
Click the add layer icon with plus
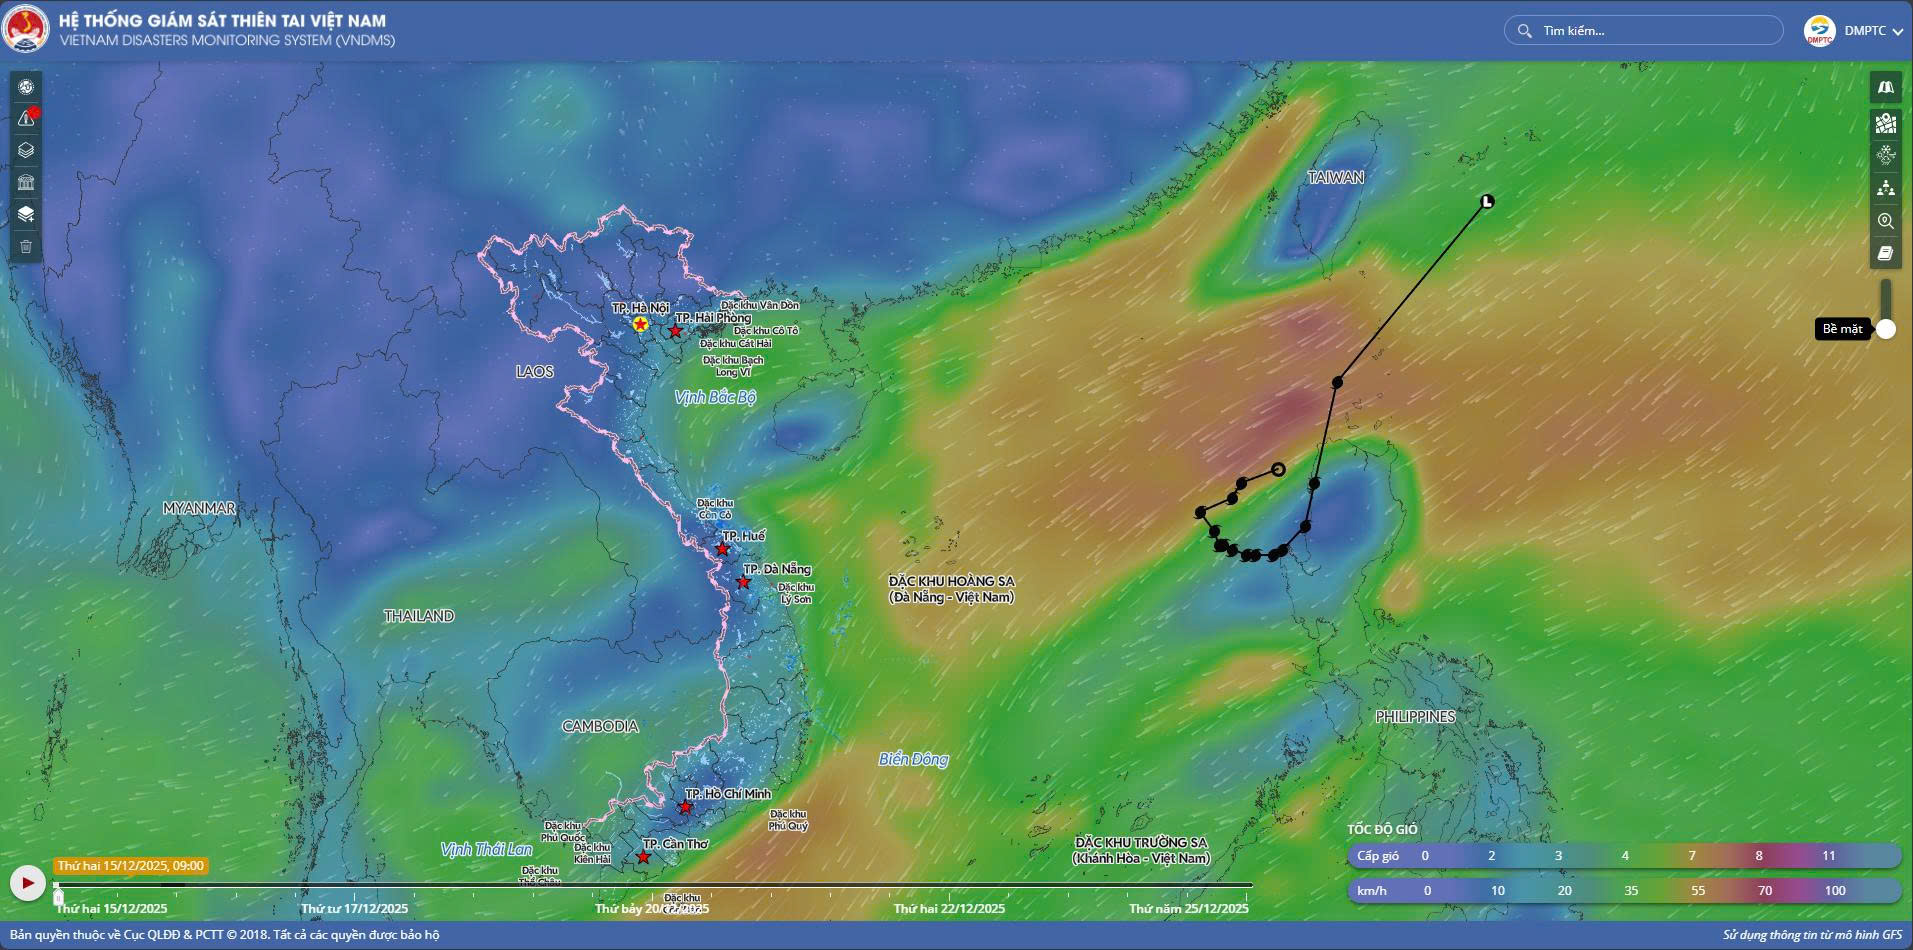(26, 214)
